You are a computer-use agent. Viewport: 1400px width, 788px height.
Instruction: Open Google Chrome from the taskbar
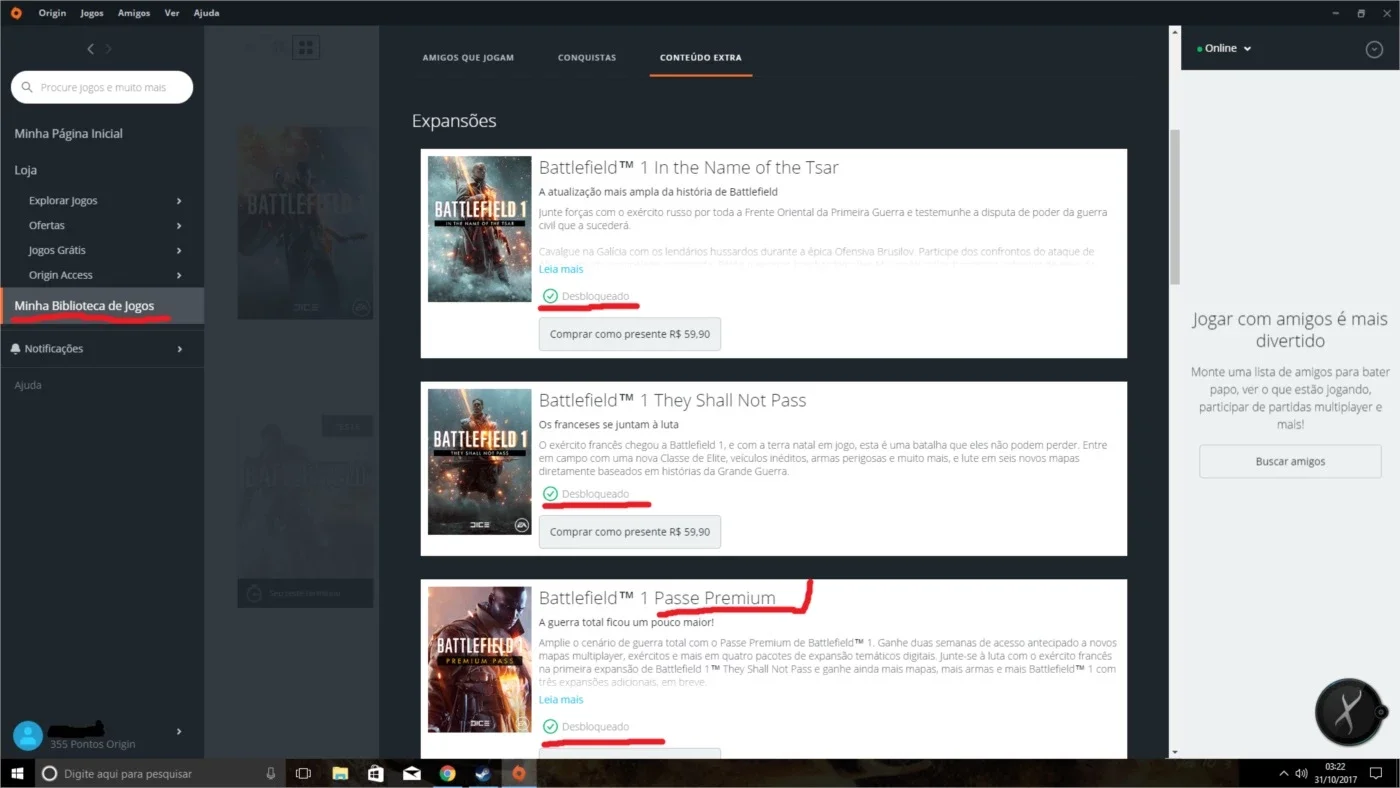(447, 773)
